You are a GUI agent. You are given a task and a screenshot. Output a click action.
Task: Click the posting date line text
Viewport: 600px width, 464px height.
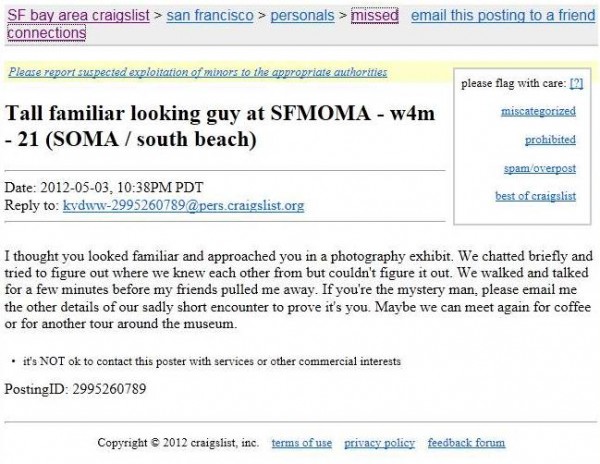click(x=104, y=187)
